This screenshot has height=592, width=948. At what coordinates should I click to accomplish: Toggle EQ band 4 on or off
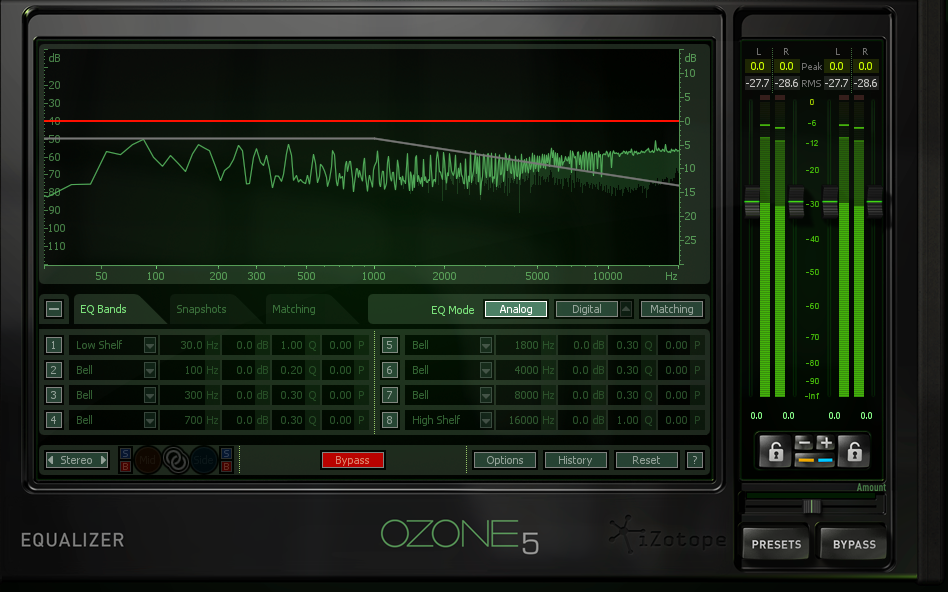(53, 420)
